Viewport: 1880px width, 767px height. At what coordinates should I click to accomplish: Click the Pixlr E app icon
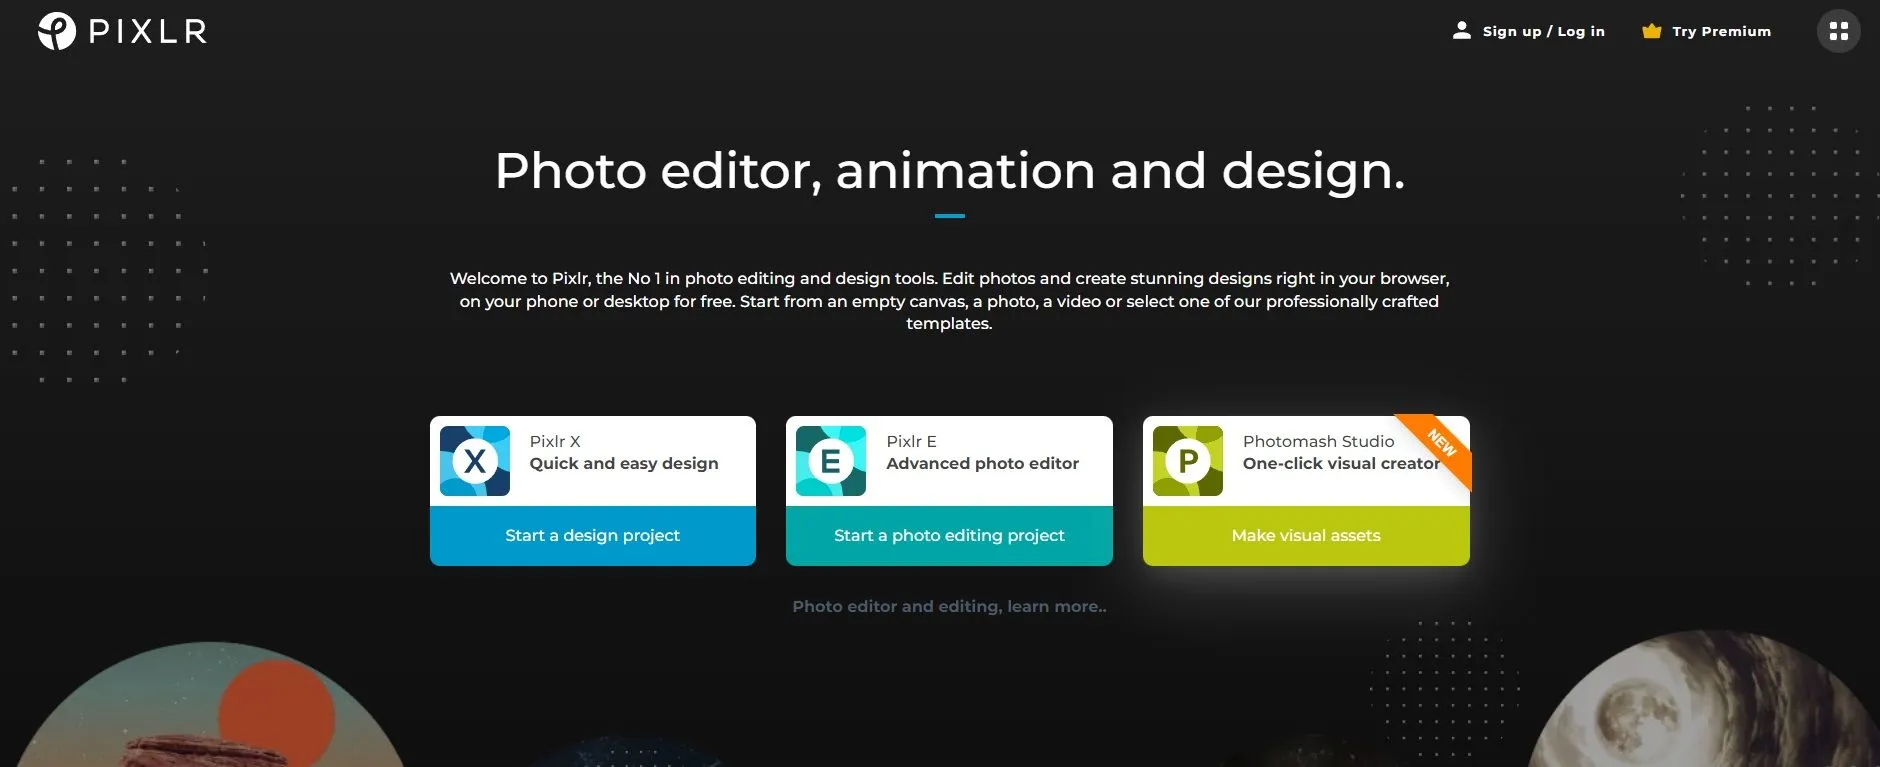click(831, 461)
